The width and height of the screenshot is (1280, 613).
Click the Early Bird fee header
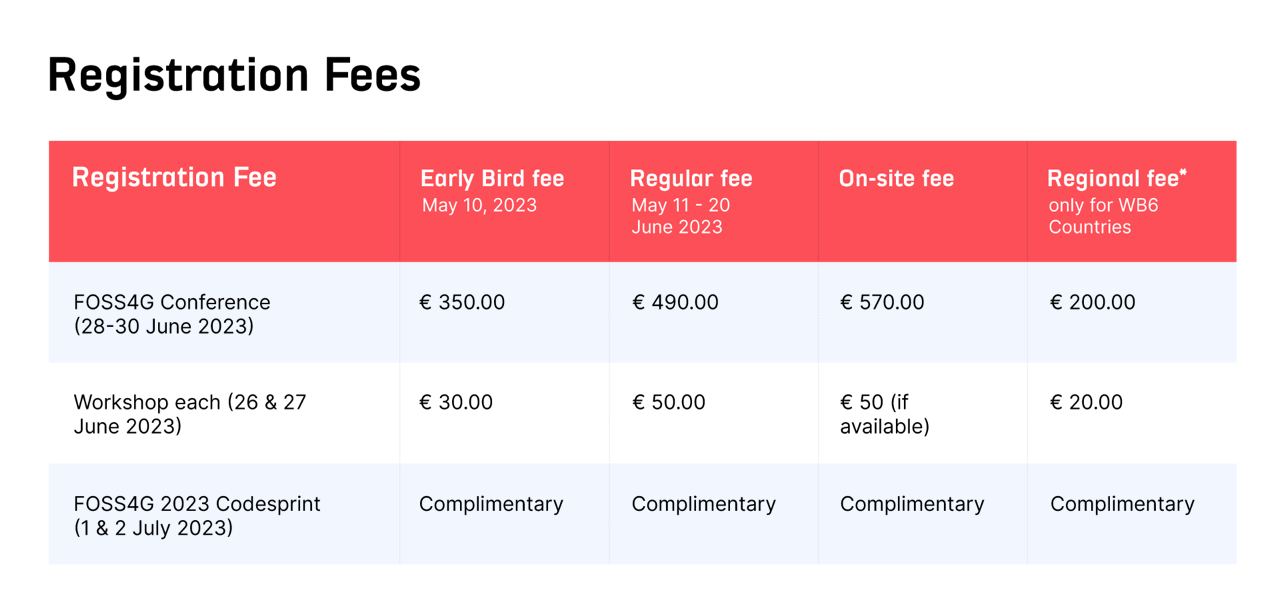pyautogui.click(x=492, y=179)
